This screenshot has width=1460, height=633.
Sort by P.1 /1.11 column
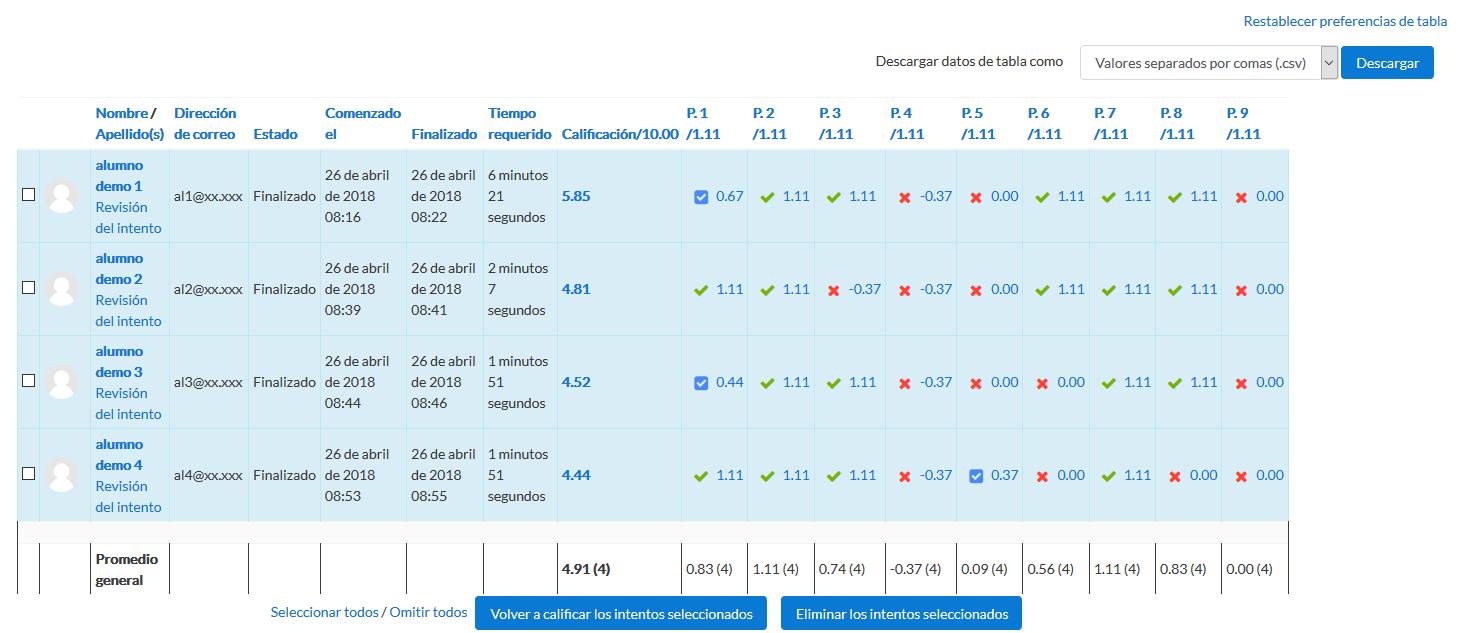[x=703, y=123]
